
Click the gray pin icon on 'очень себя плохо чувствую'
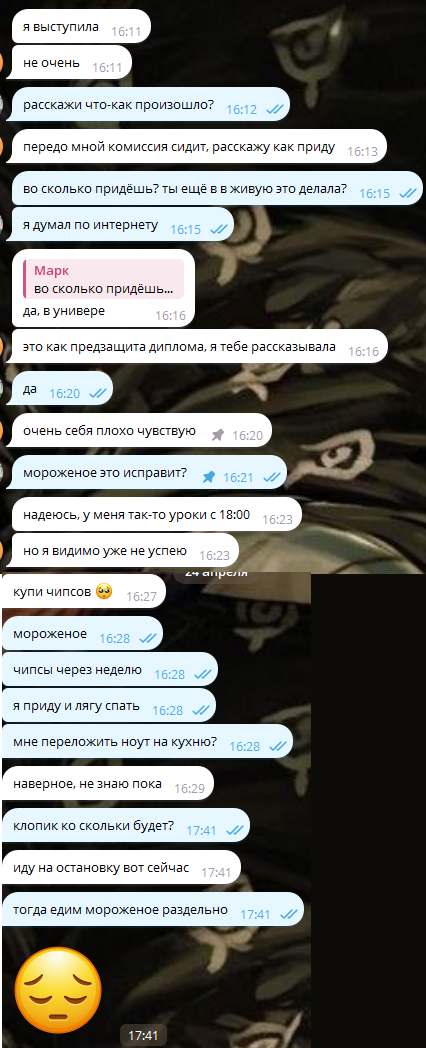(217, 435)
